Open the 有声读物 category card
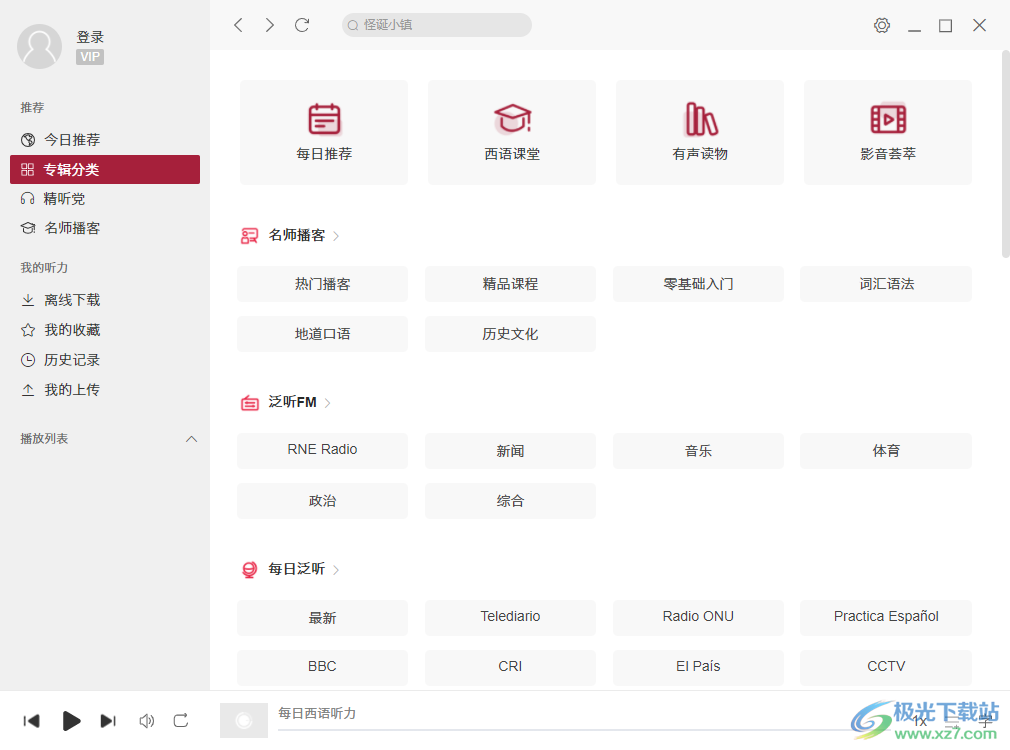Image resolution: width=1010 pixels, height=750 pixels. coord(700,132)
